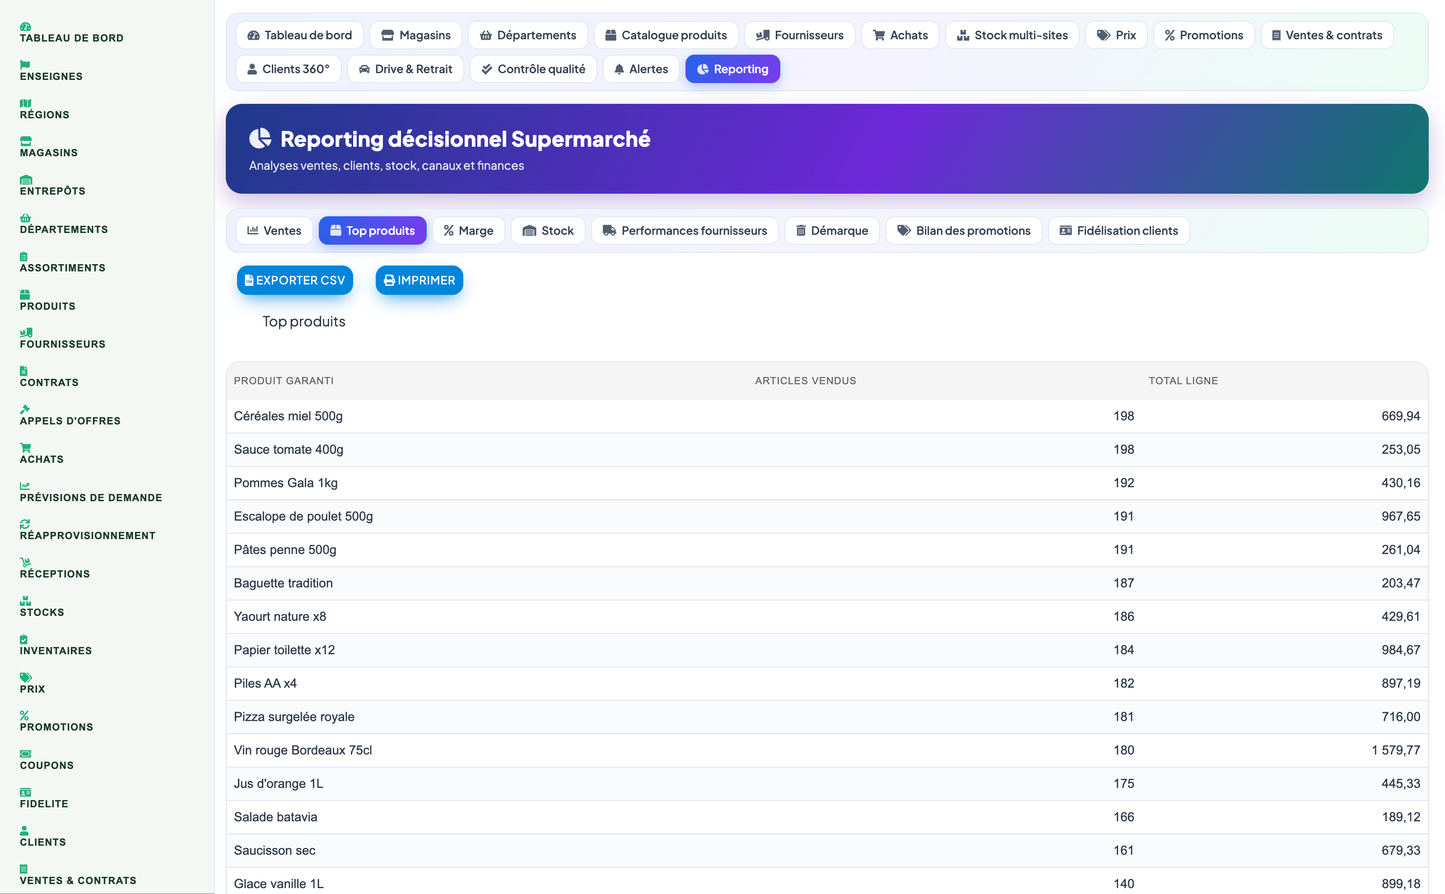The height and width of the screenshot is (894, 1445).
Task: Open the Tableau de bord top tab
Action: [x=300, y=35]
